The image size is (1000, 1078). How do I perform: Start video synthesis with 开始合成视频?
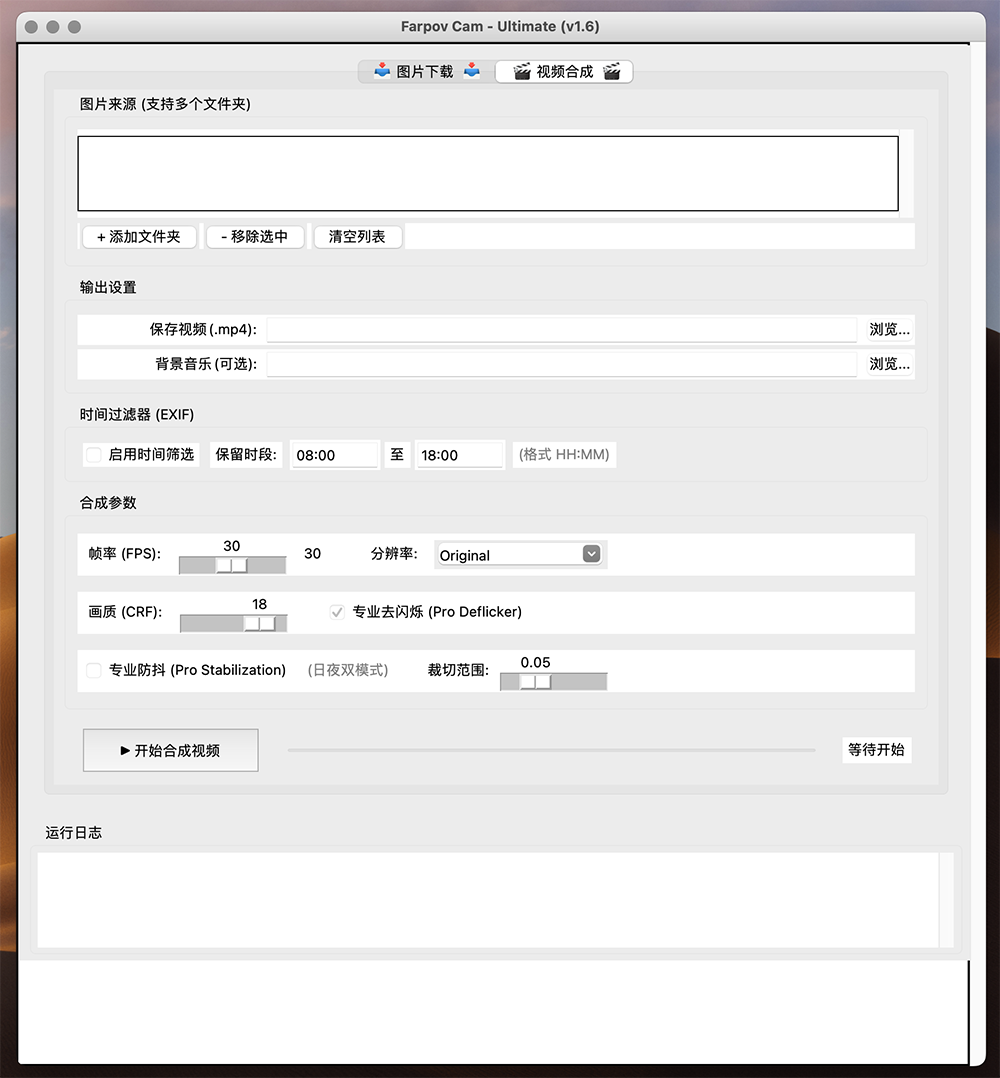(x=171, y=750)
